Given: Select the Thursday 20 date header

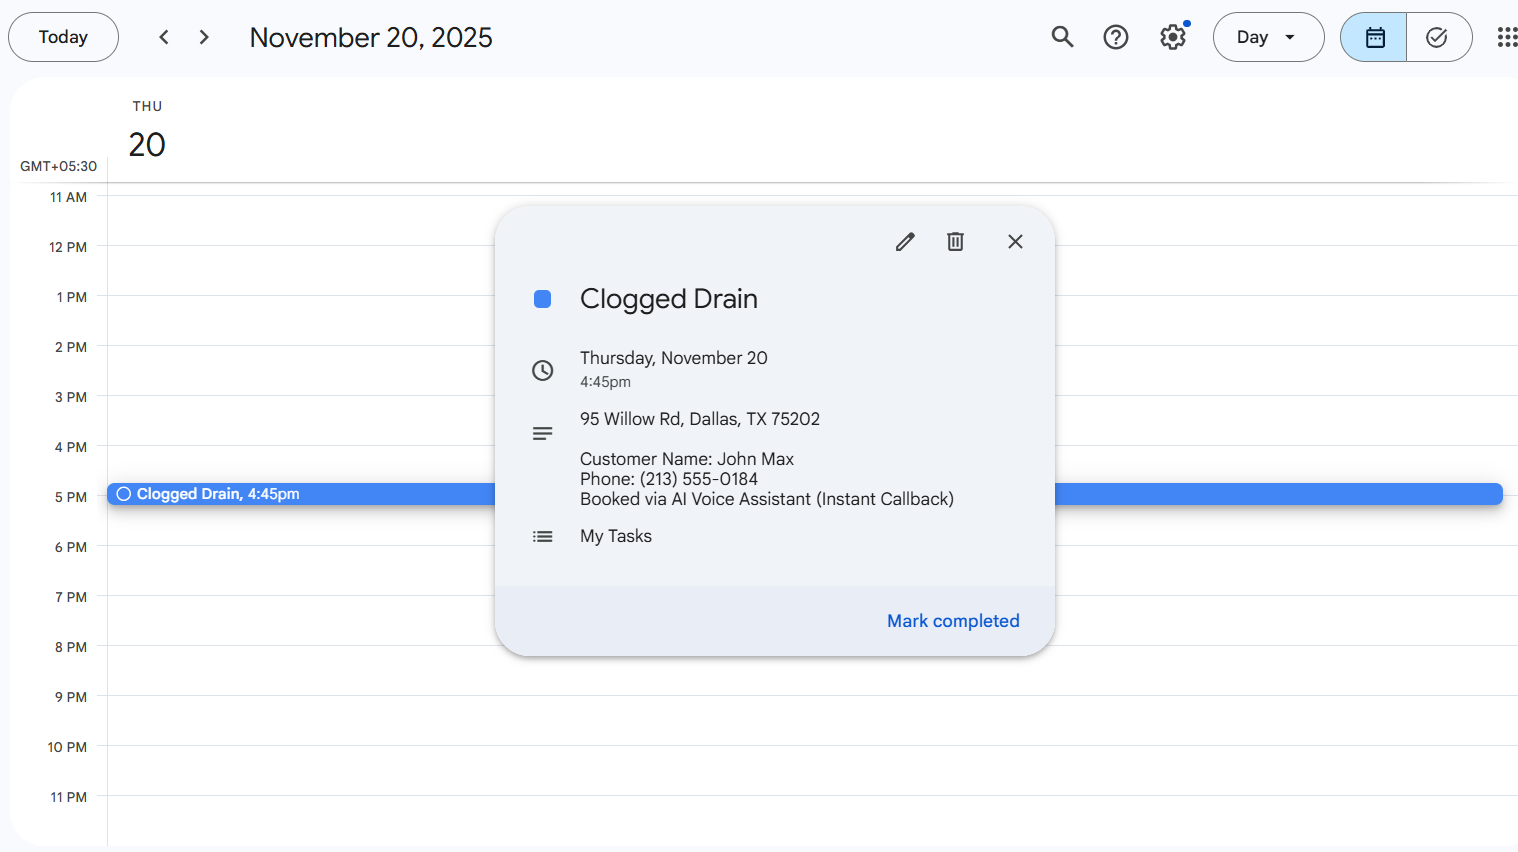Looking at the screenshot, I should (x=147, y=144).
